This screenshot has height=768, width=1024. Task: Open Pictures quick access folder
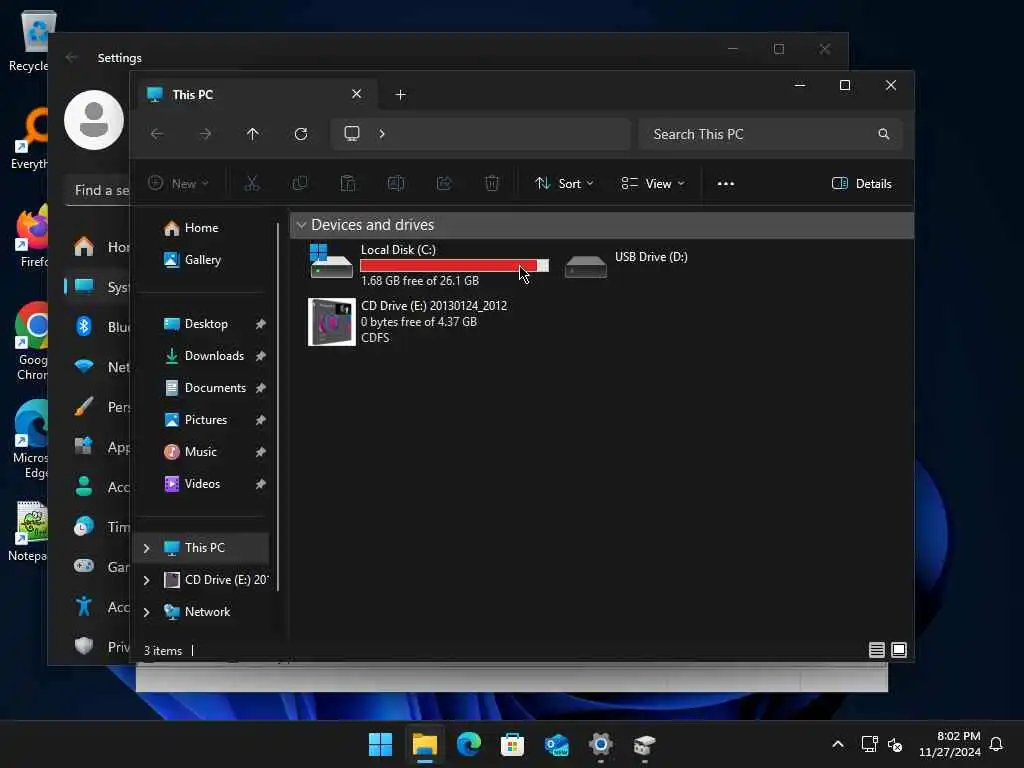(206, 420)
